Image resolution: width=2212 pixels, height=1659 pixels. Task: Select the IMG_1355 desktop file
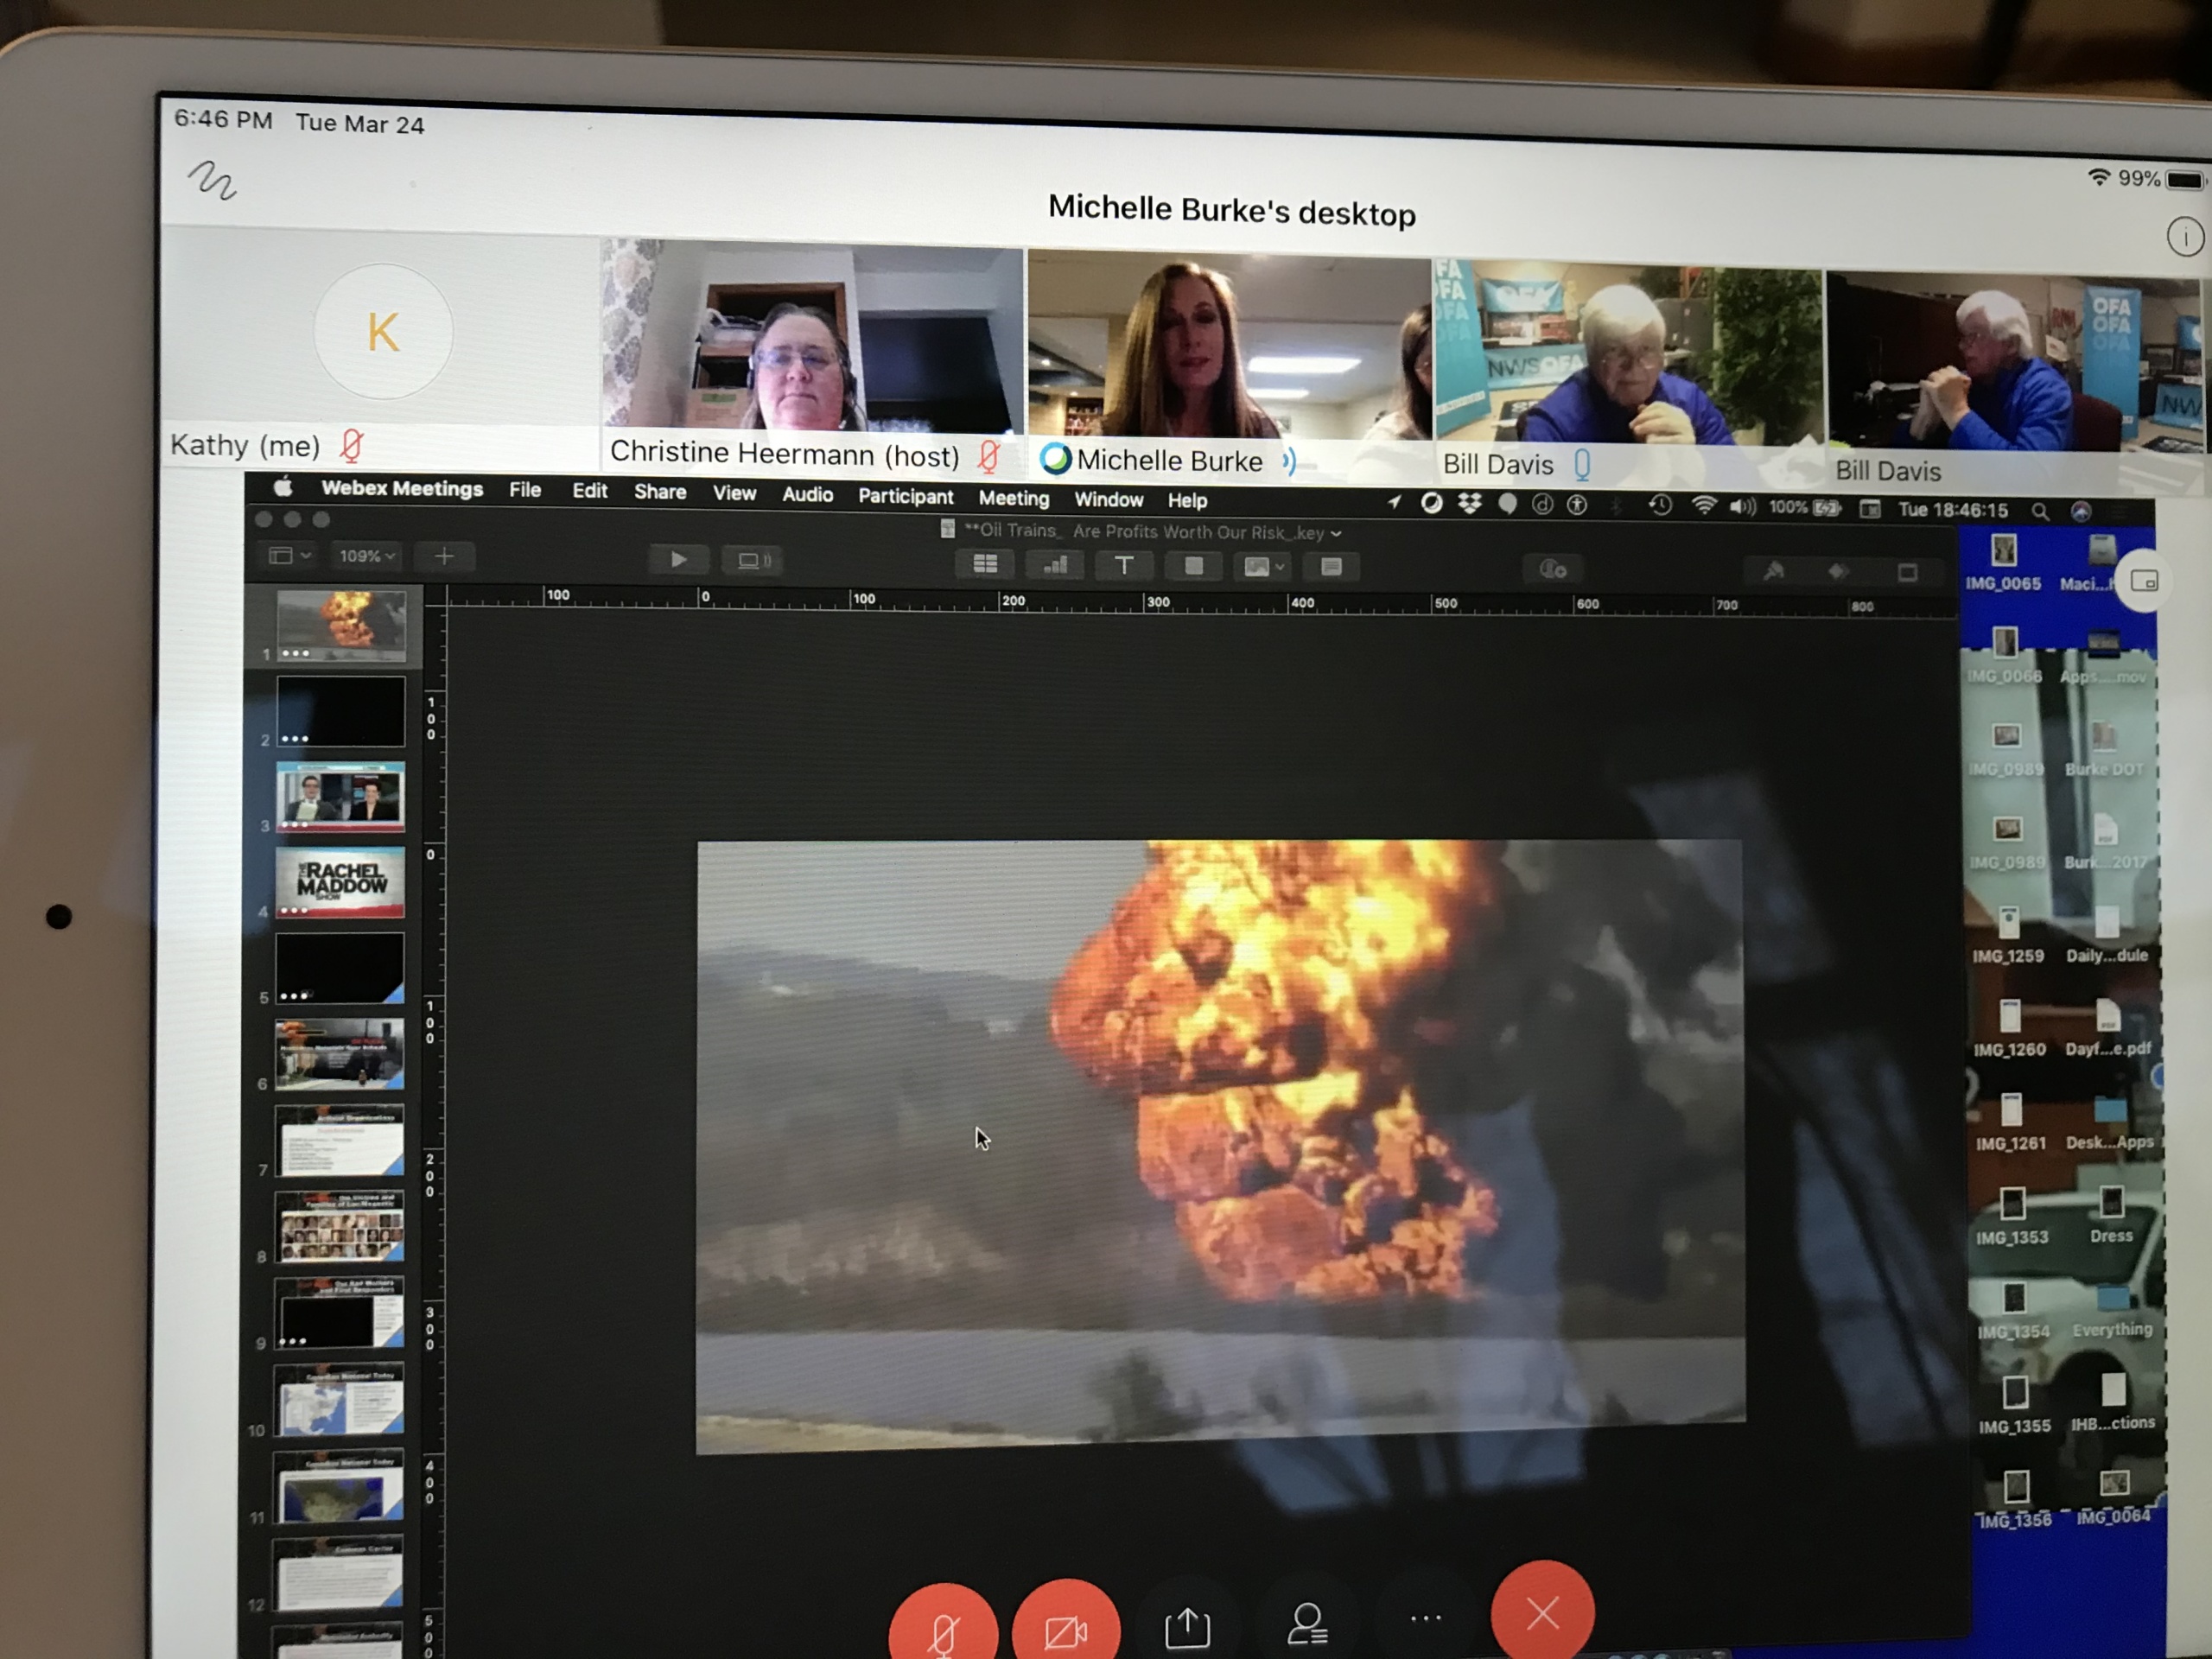[x=2014, y=1405]
